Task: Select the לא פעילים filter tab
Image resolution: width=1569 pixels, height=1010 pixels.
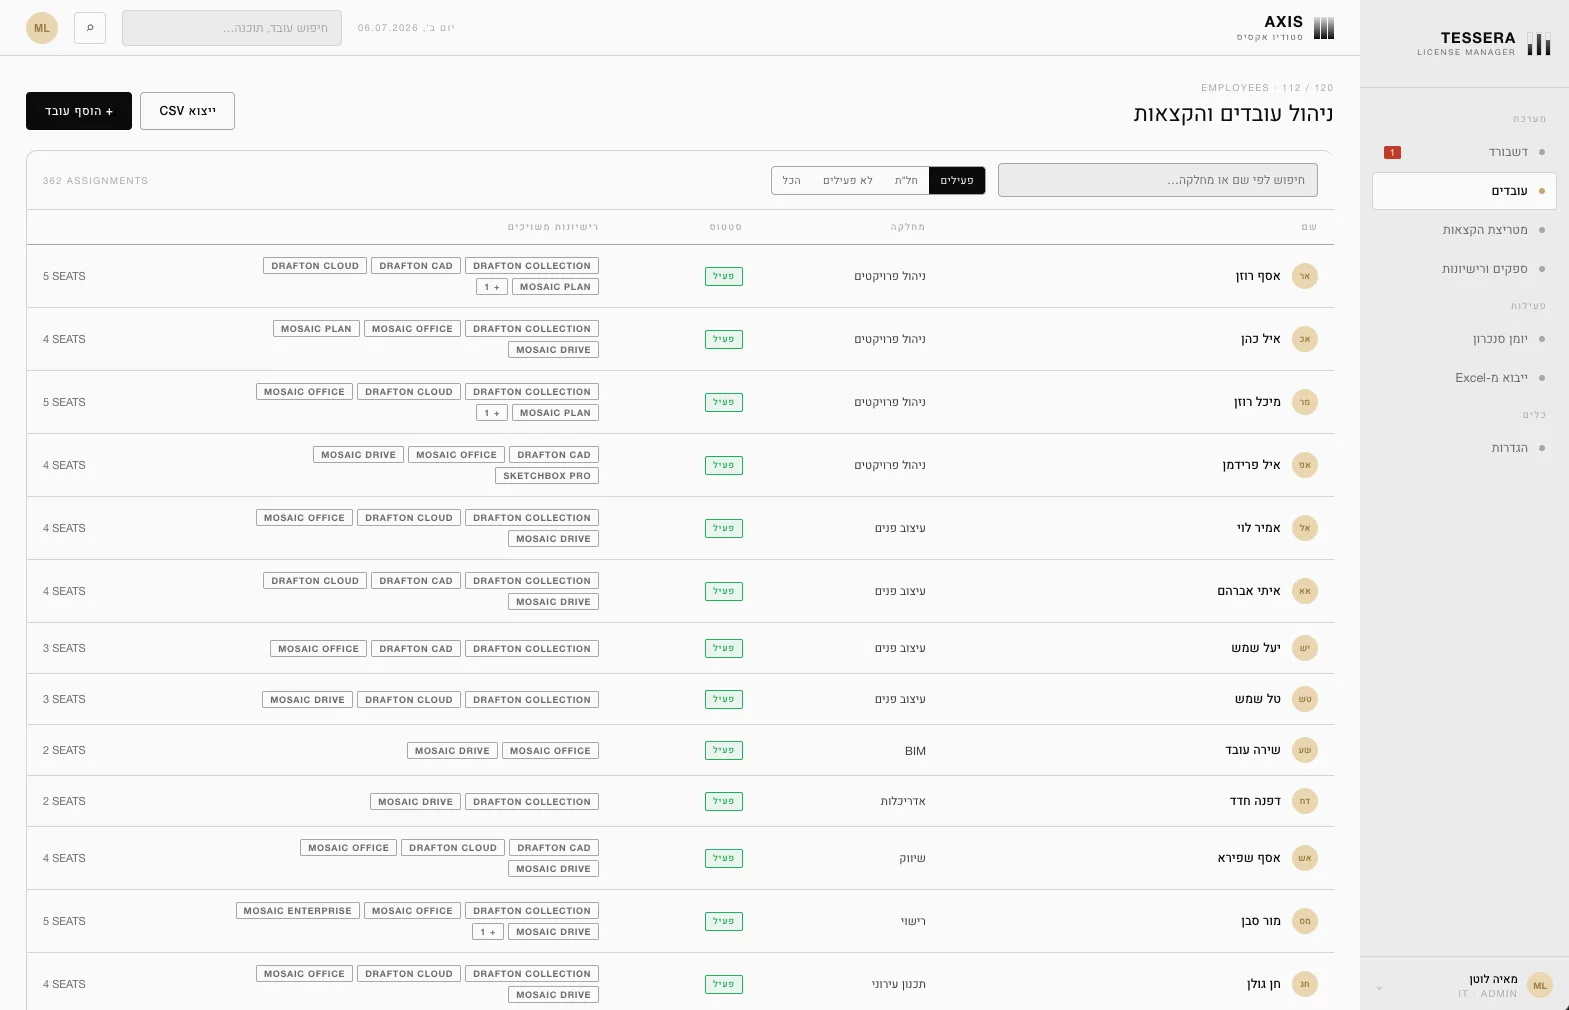Action: point(848,180)
